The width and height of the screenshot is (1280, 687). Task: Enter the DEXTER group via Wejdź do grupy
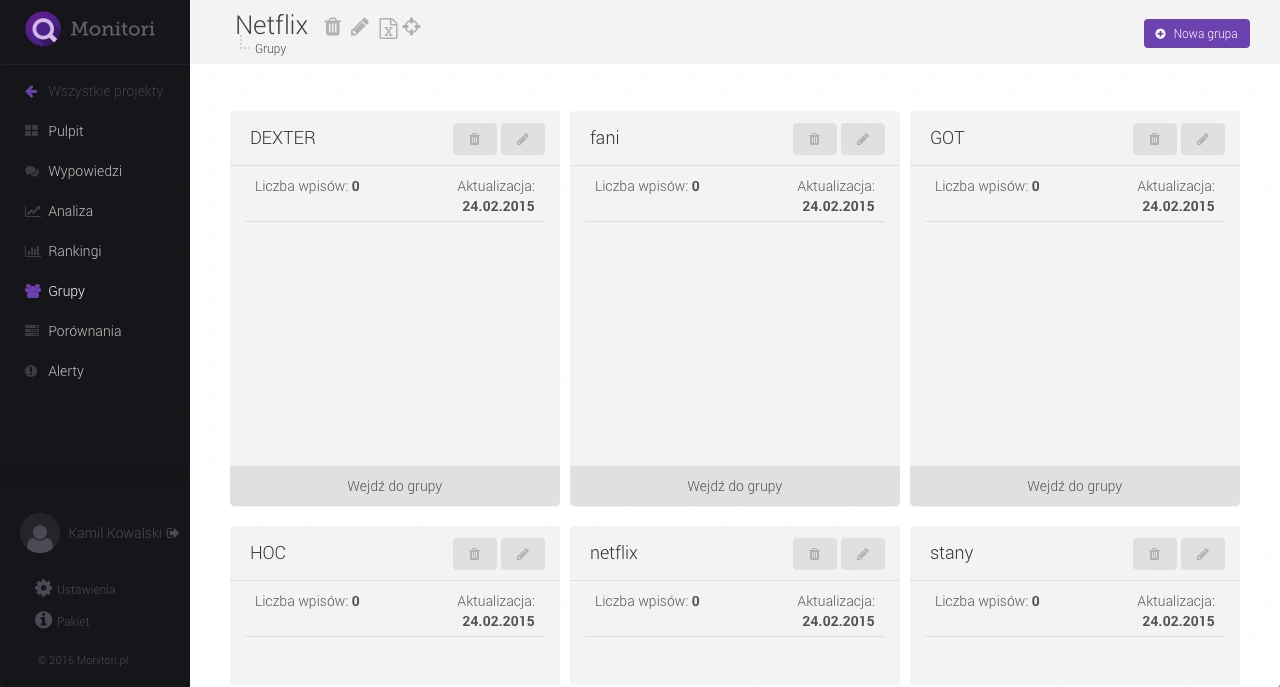[x=395, y=486]
